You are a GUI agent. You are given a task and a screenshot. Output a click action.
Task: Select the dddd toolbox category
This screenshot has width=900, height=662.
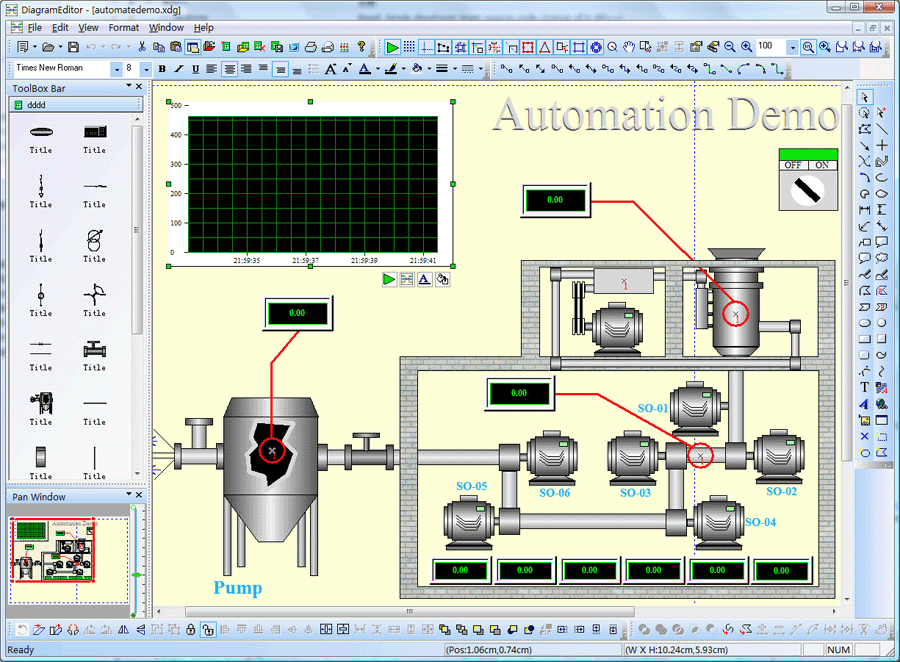click(x=36, y=105)
